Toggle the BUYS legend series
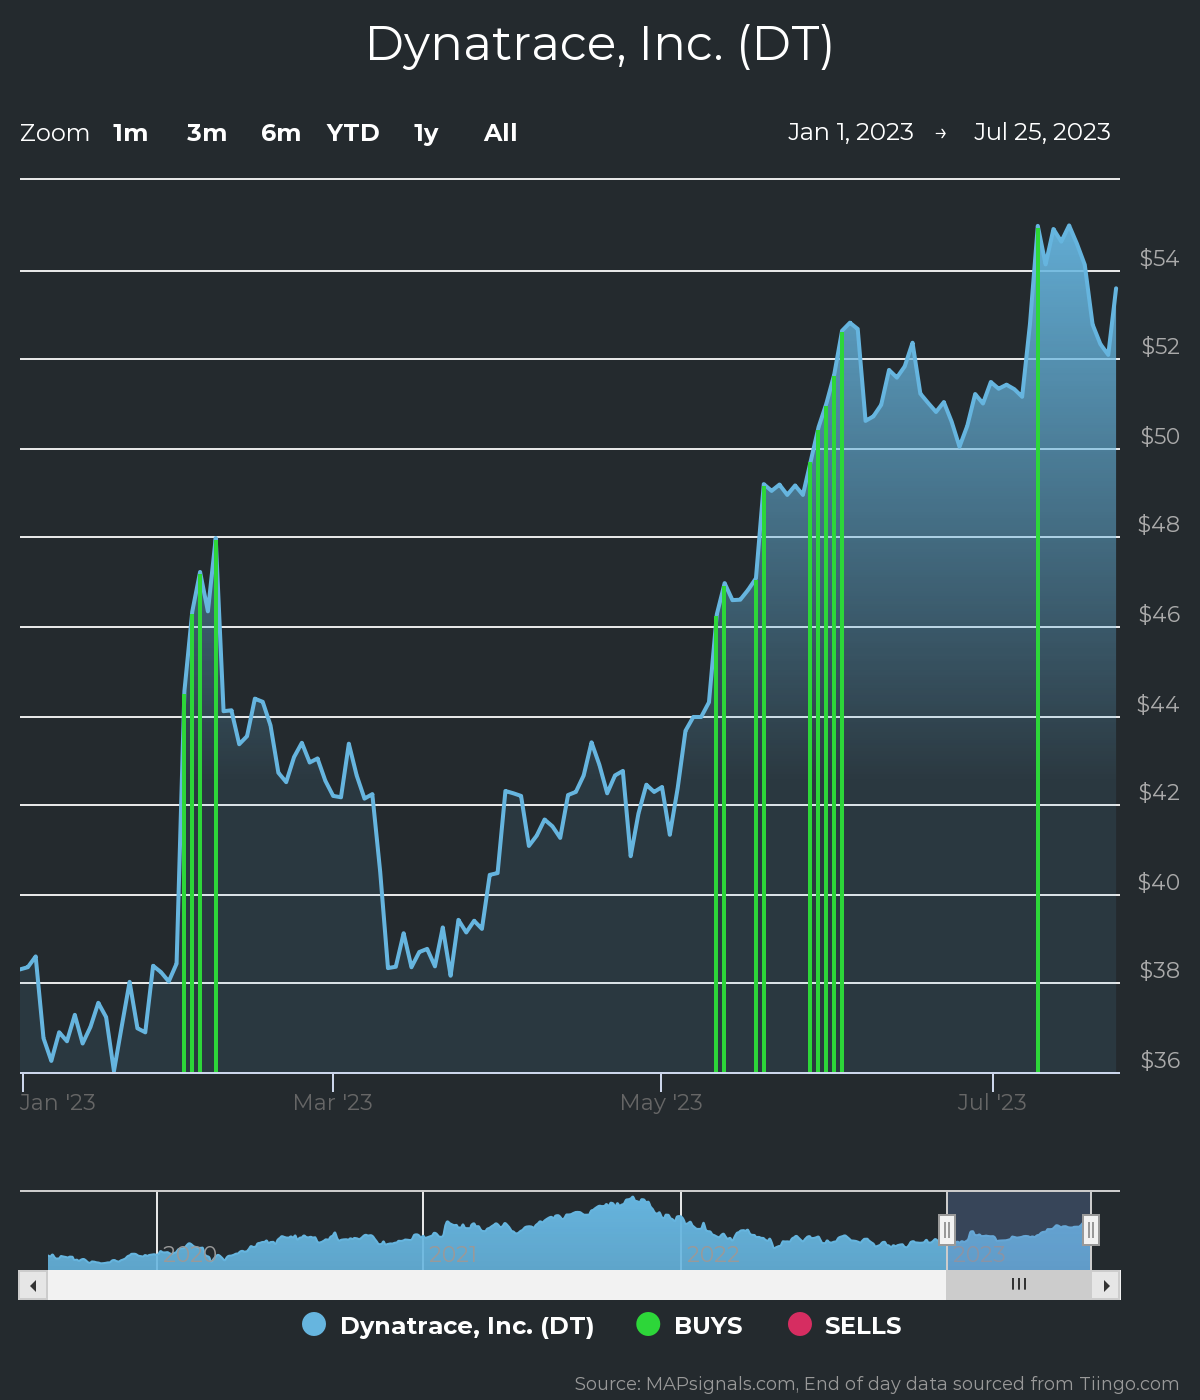Image resolution: width=1200 pixels, height=1400 pixels. 690,1325
